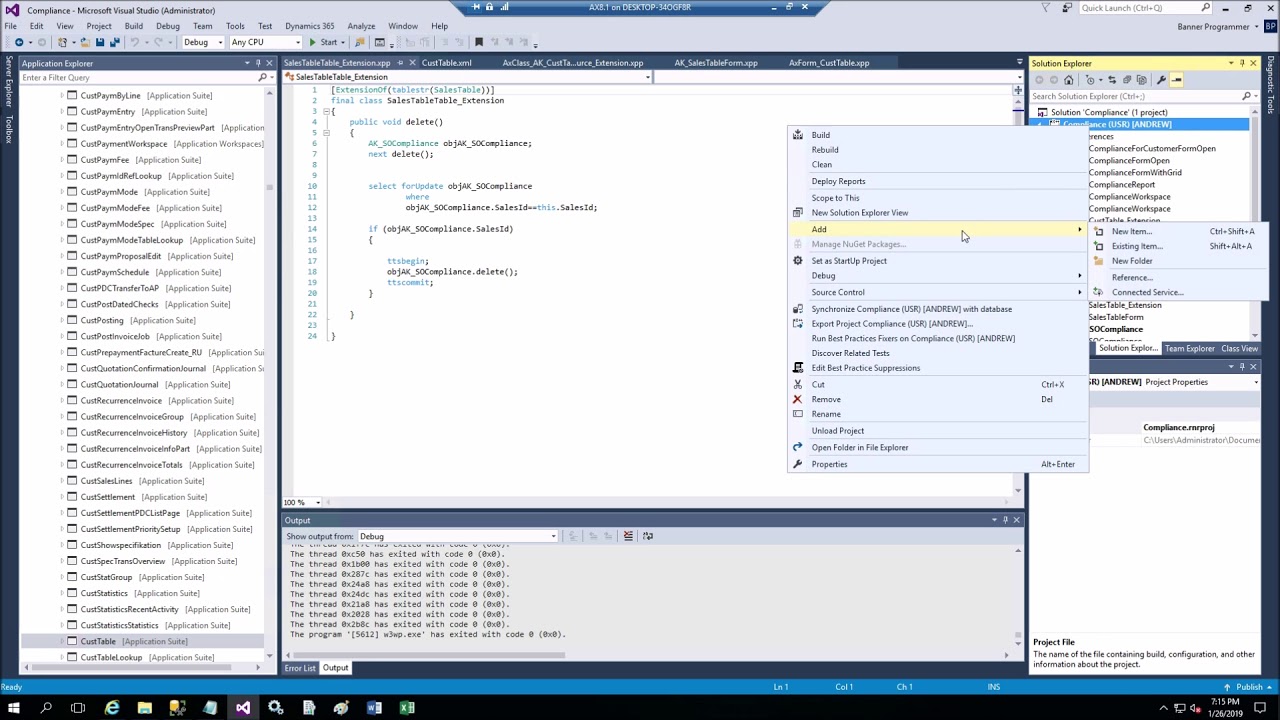Viewport: 1280px width, 720px height.
Task: Choose Rebuild from the context menu
Action: click(825, 150)
